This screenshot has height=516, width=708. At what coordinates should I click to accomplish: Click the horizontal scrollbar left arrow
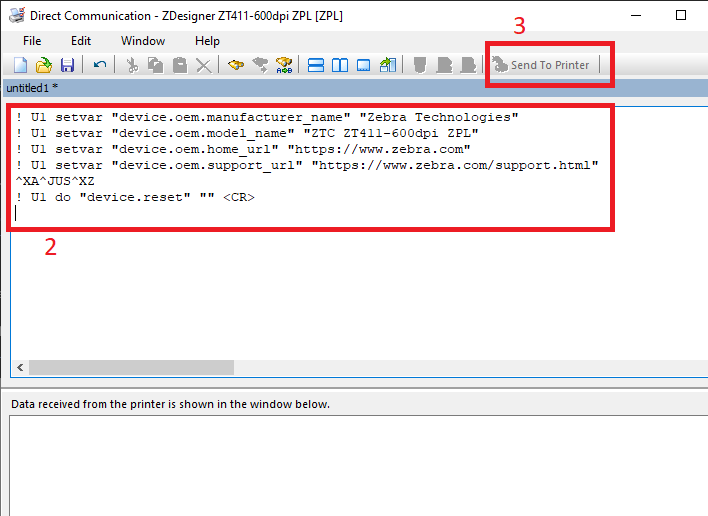pyautogui.click(x=20, y=367)
